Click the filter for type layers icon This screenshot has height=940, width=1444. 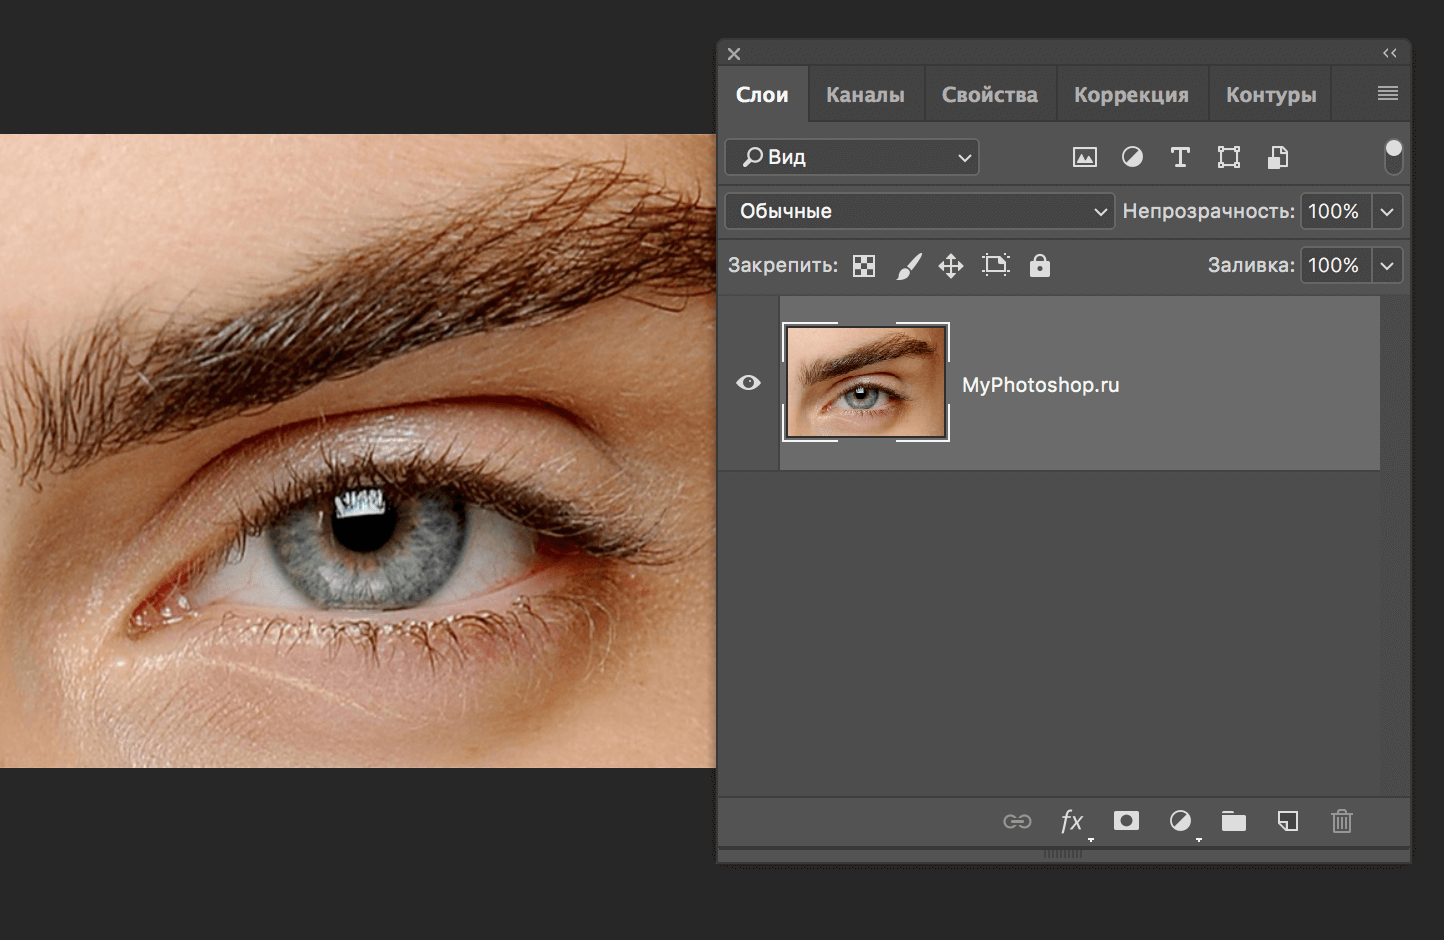click(1180, 157)
